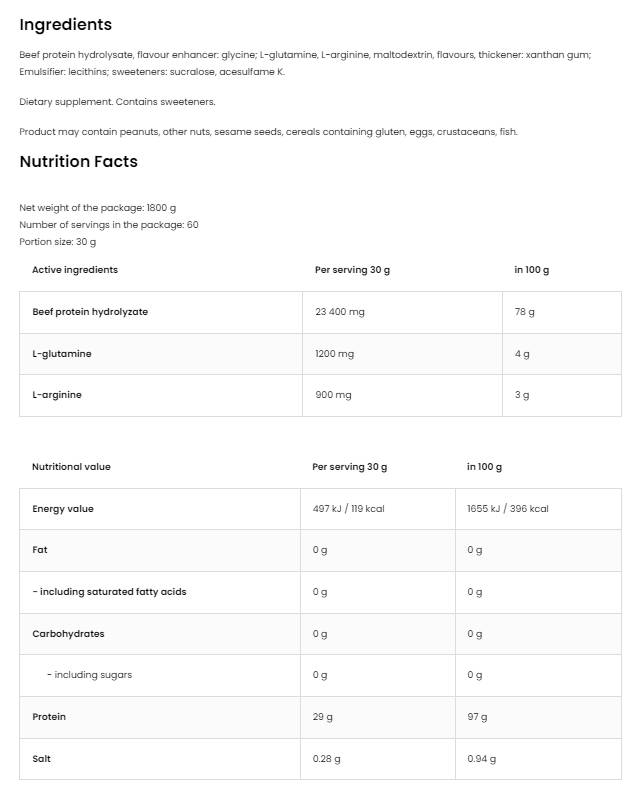Viewport: 642px width, 798px height.
Task: Click the ingredients list paragraph starting with Beef protein hydrolysate
Action: 305,62
